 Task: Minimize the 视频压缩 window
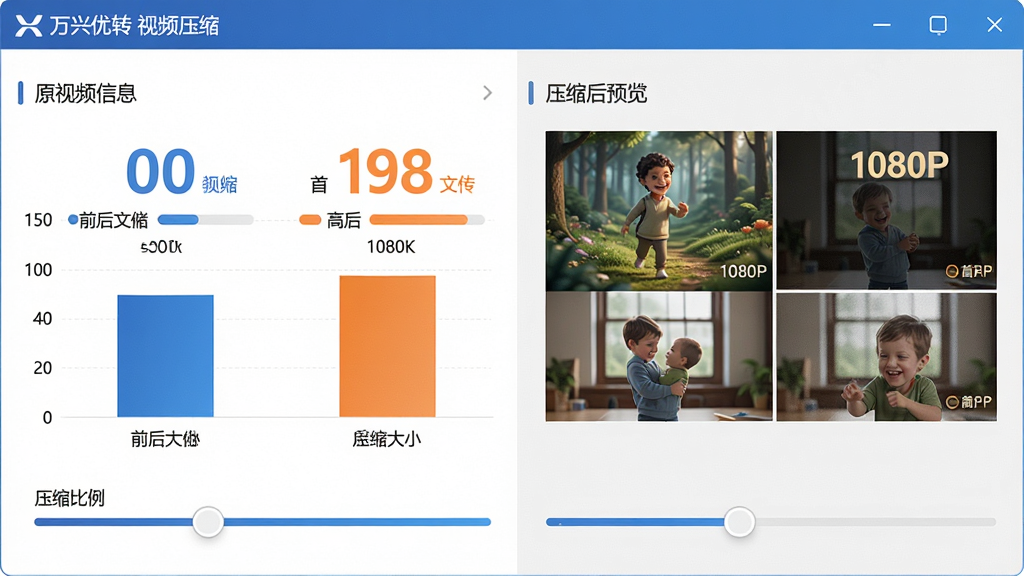(882, 25)
